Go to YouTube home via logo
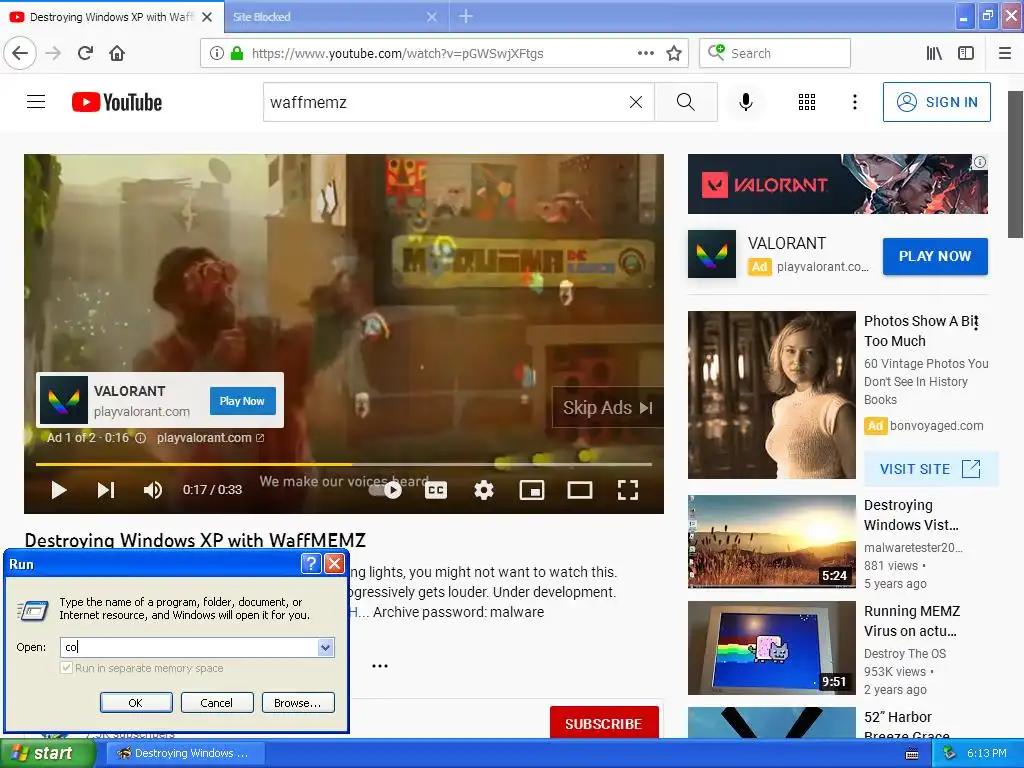 click(x=117, y=102)
